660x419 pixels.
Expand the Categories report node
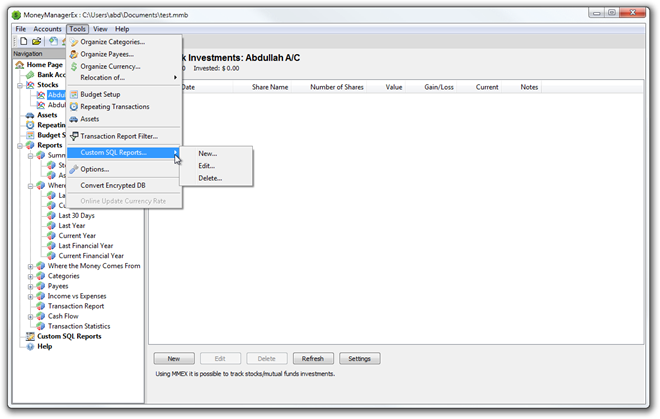(x=30, y=277)
